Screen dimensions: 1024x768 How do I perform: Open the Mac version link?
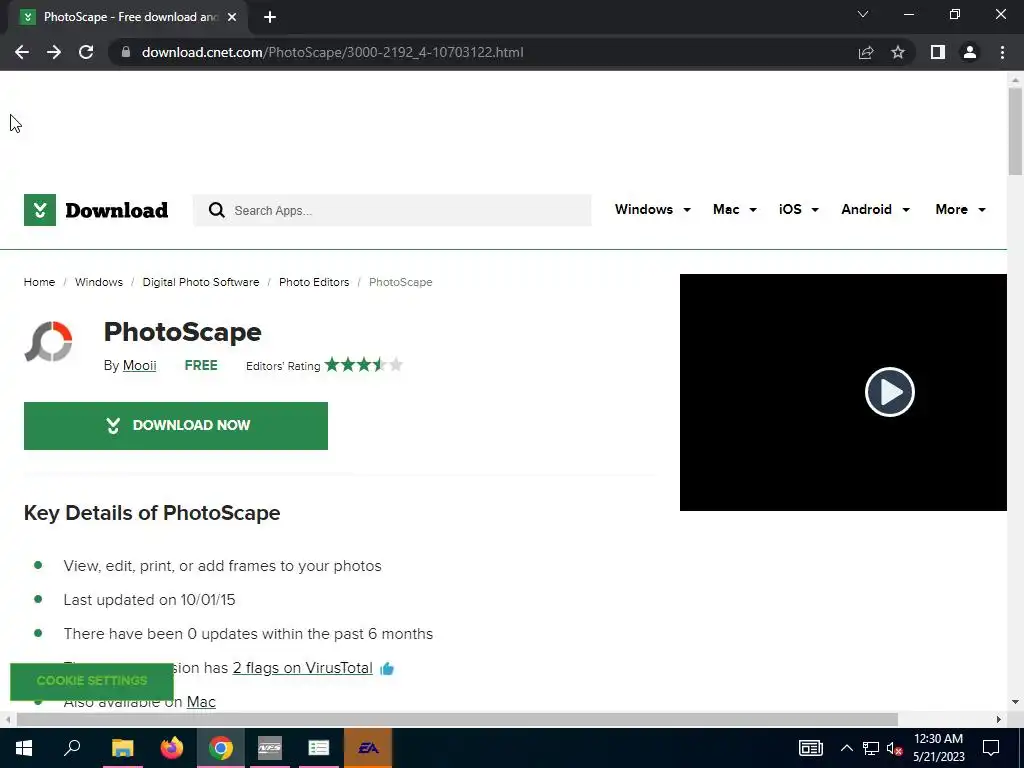tap(201, 702)
